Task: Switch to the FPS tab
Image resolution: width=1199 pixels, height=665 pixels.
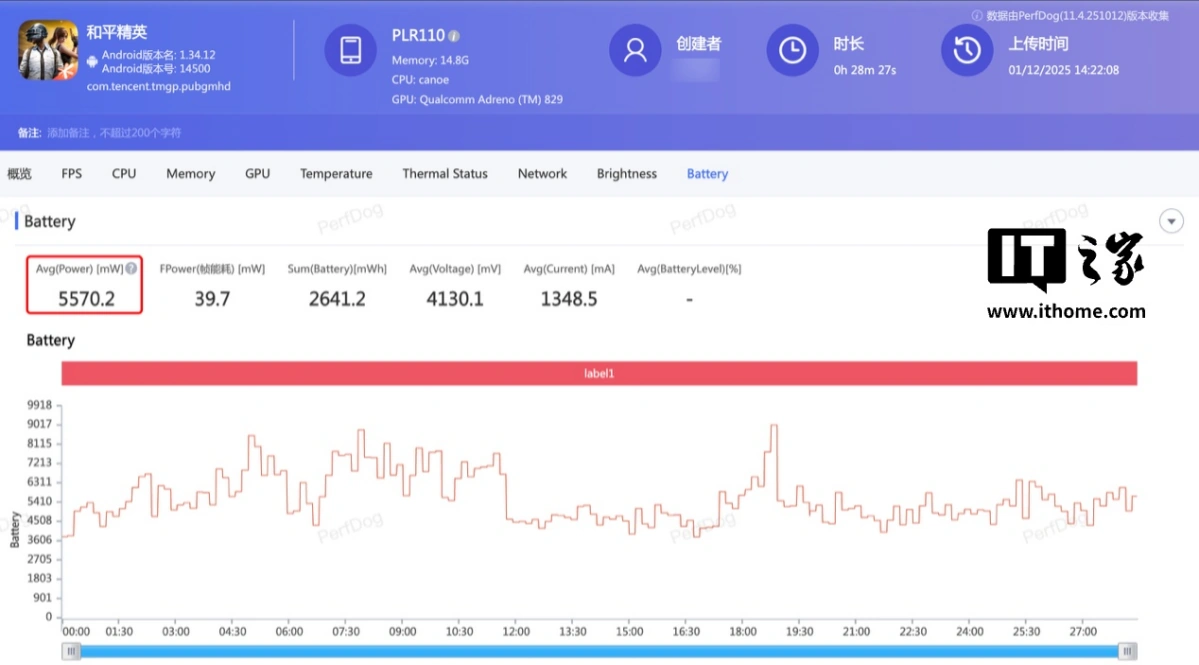Action: click(x=72, y=174)
